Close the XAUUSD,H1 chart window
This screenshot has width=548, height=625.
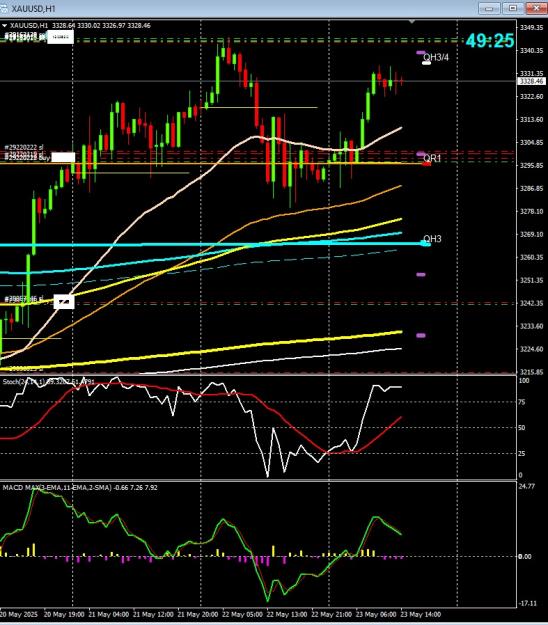tap(536, 8)
